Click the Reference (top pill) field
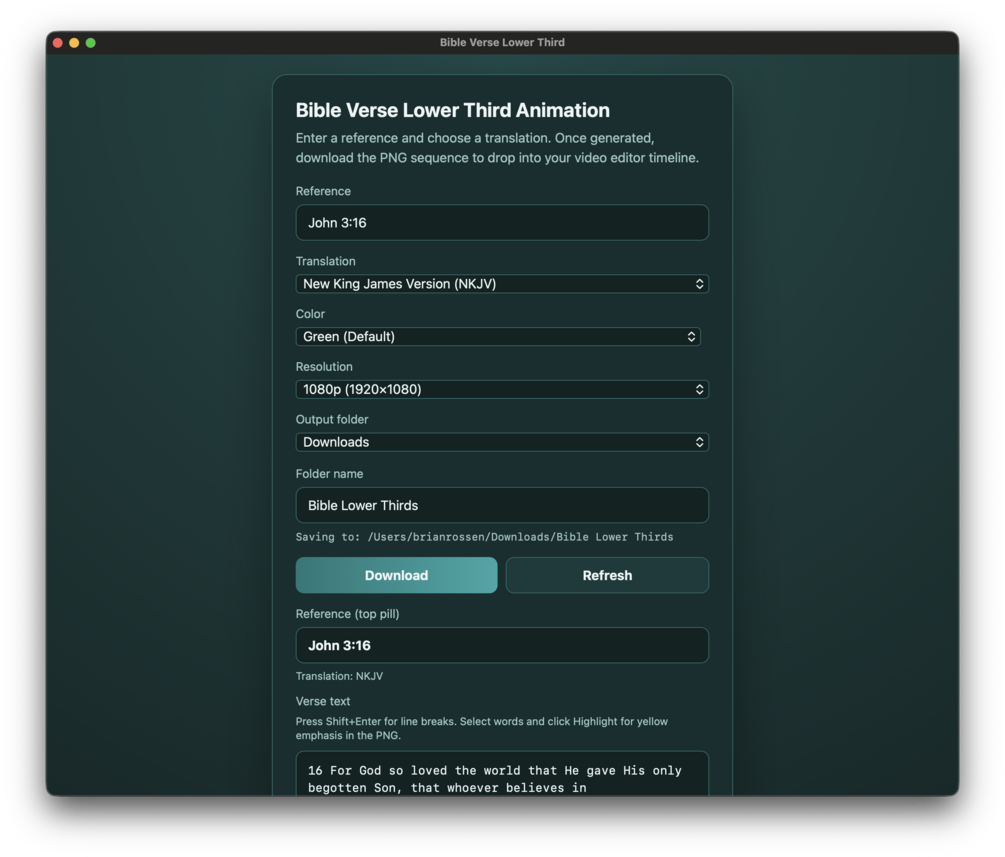This screenshot has height=857, width=1005. 502,645
